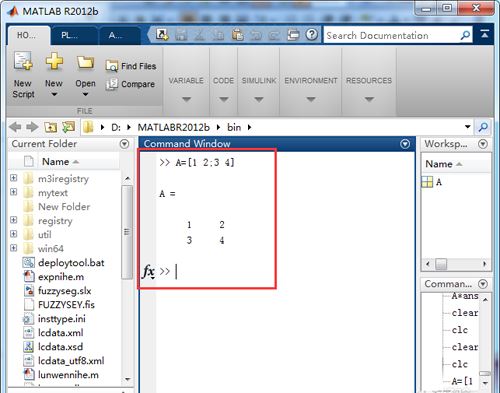Expand the win64 folder

[14, 248]
